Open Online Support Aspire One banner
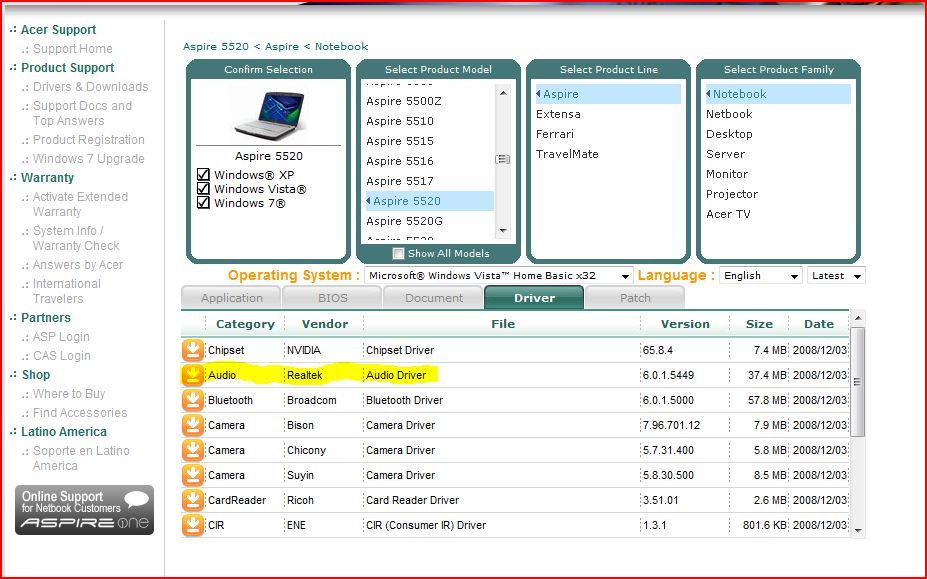This screenshot has width=927, height=579. tap(85, 510)
